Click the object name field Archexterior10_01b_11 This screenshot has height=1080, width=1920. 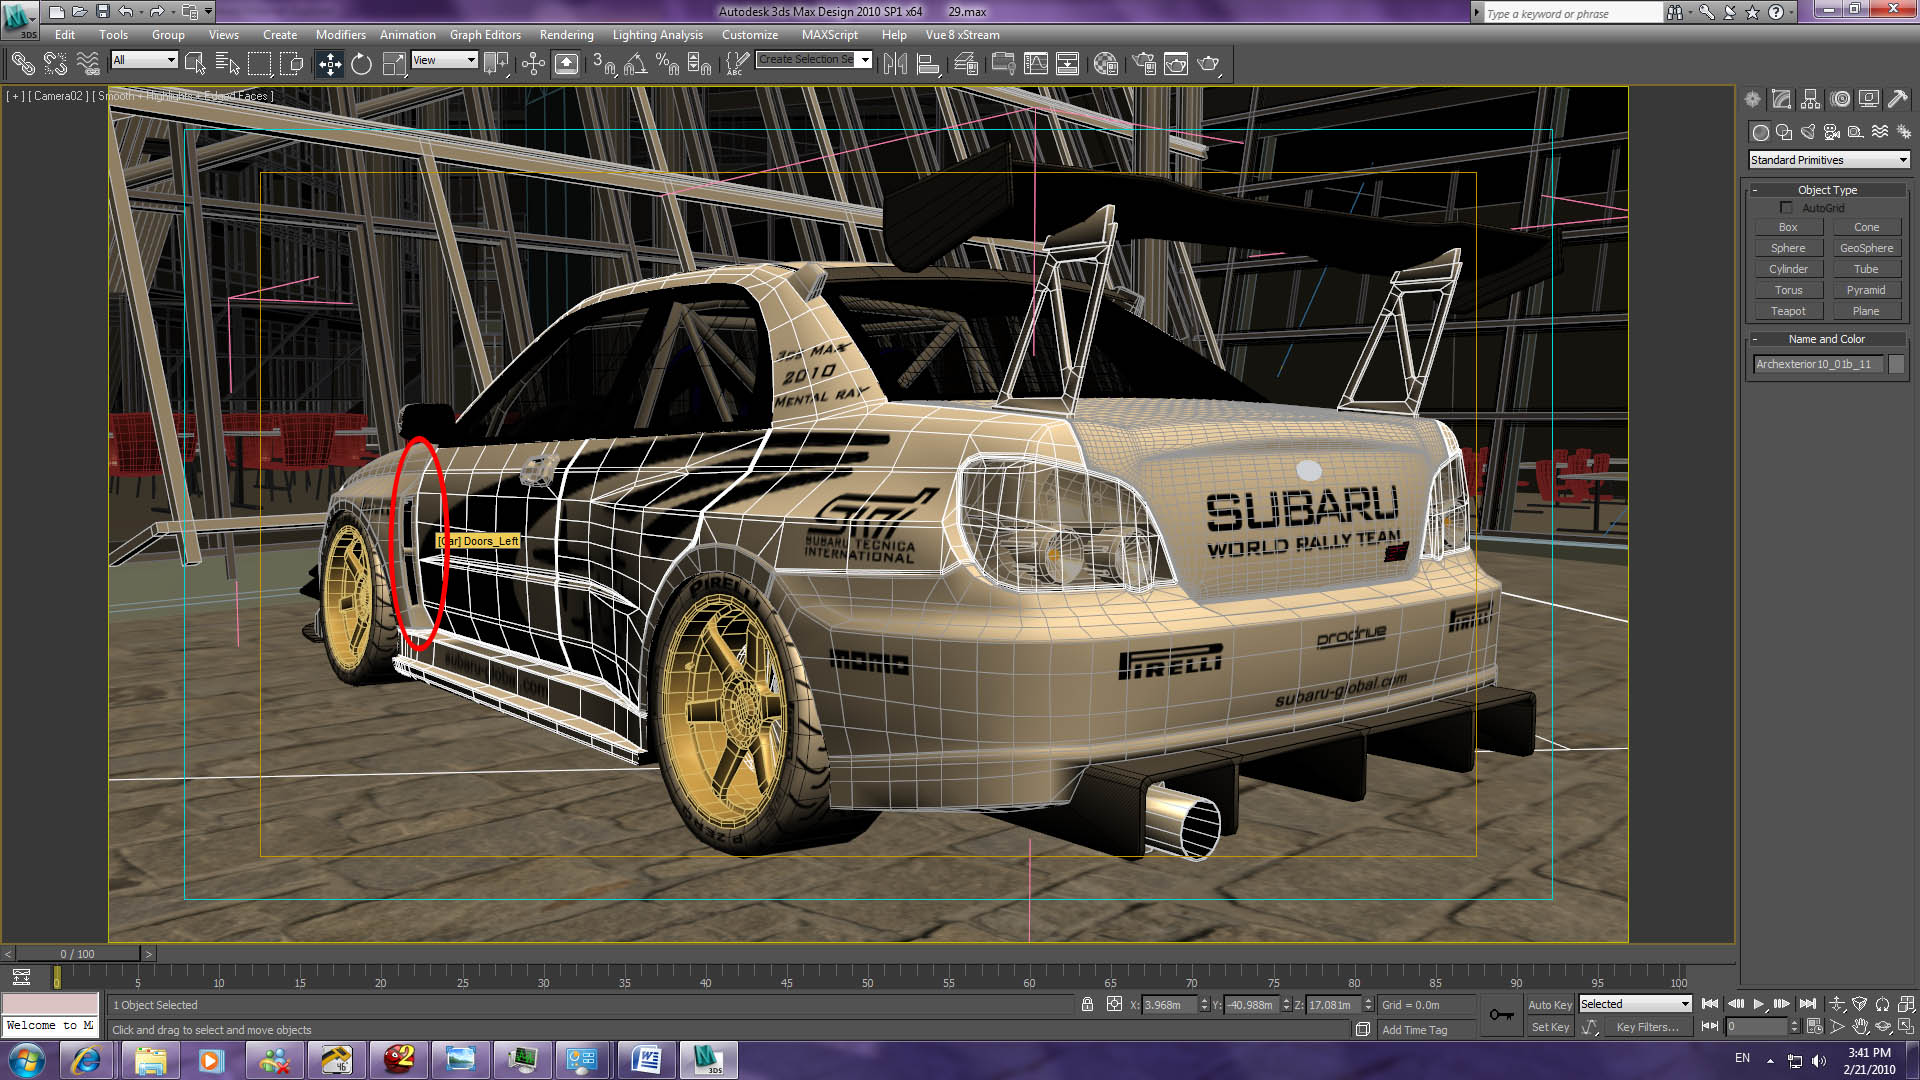[x=1818, y=364]
